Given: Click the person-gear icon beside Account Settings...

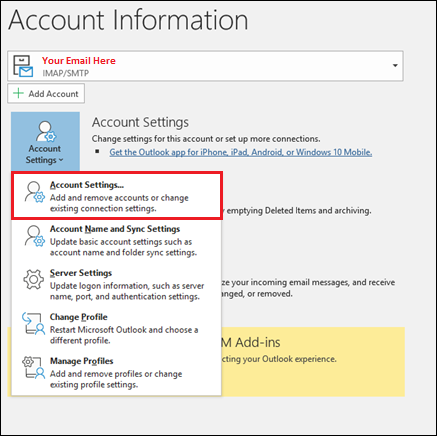Looking at the screenshot, I should click(x=34, y=192).
